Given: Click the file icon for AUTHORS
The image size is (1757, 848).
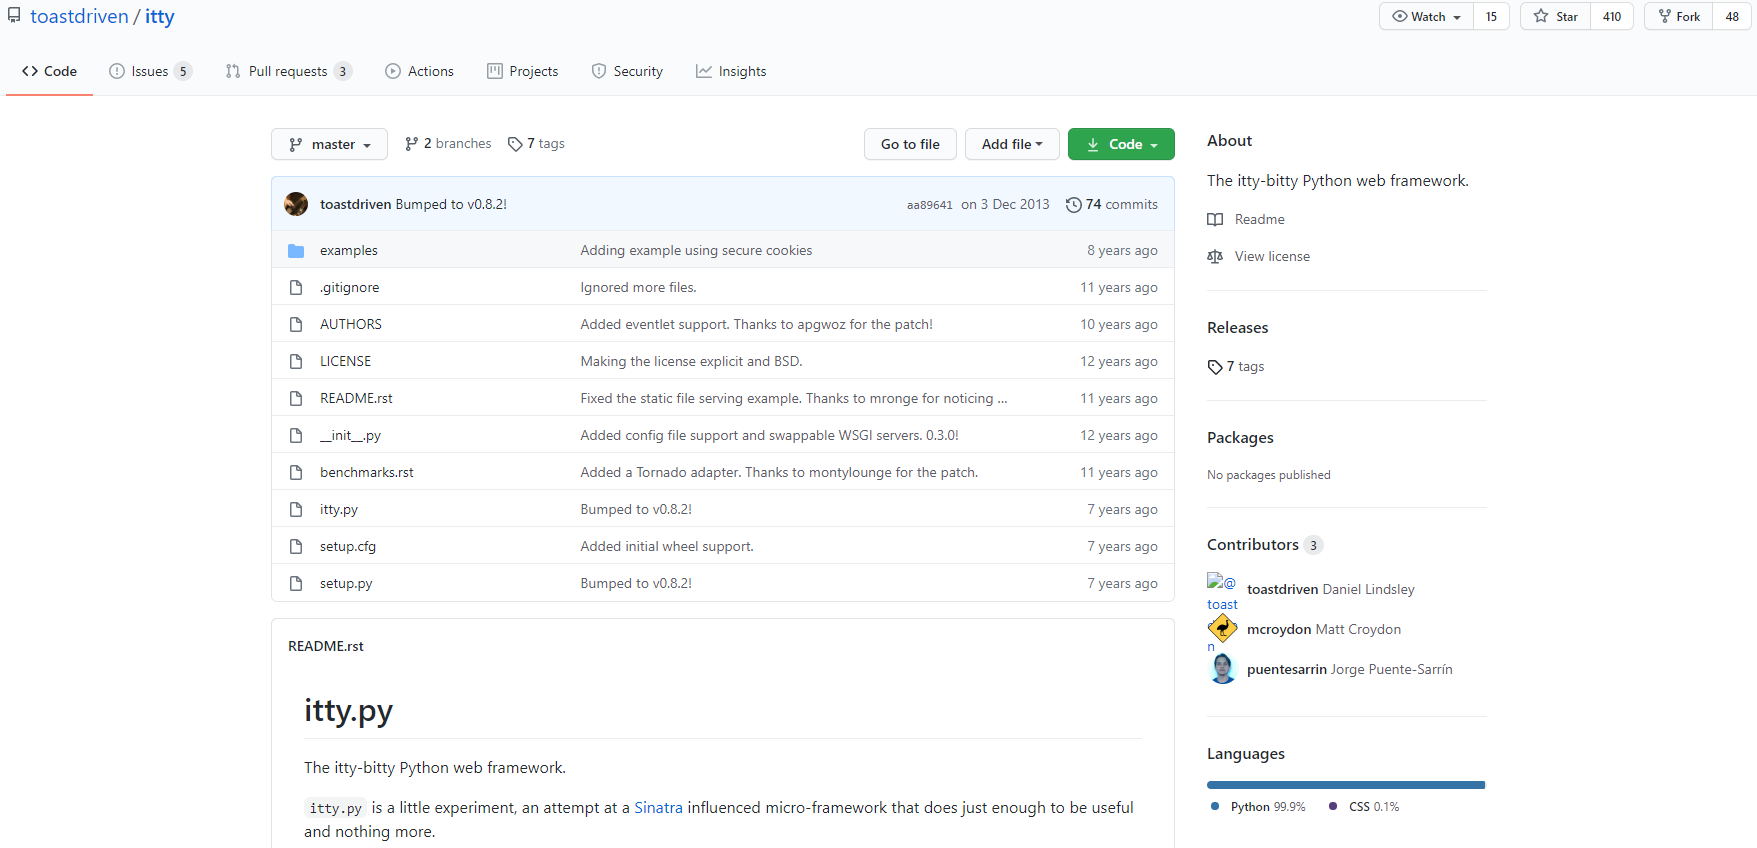Looking at the screenshot, I should click(x=296, y=325).
